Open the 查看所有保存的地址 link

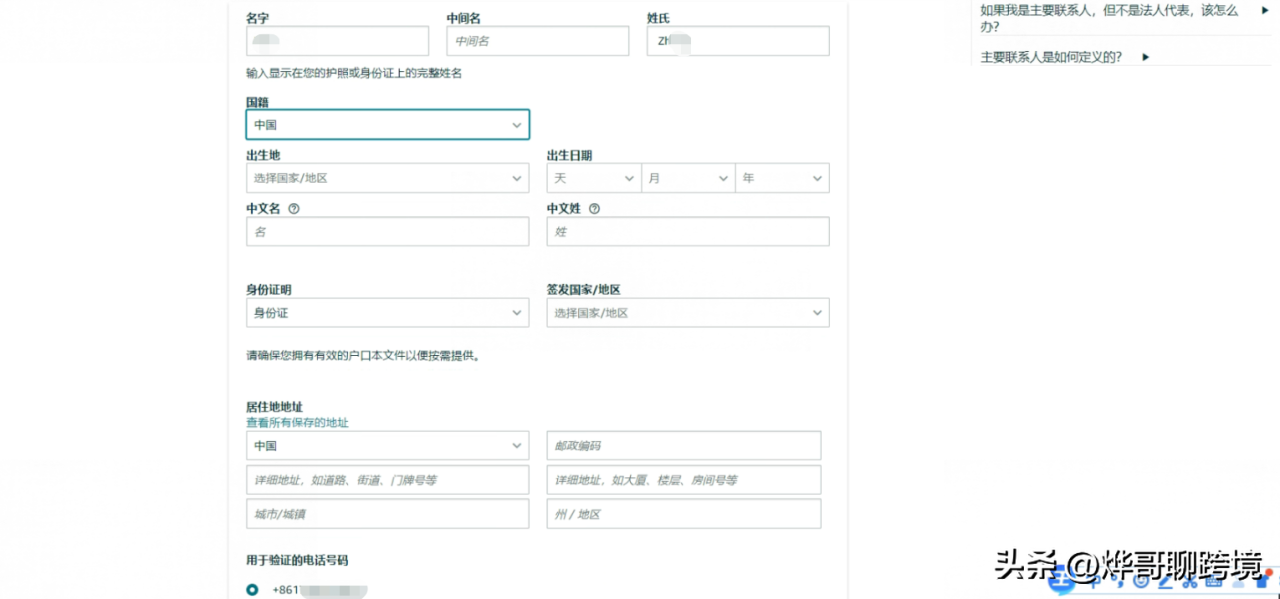[297, 422]
